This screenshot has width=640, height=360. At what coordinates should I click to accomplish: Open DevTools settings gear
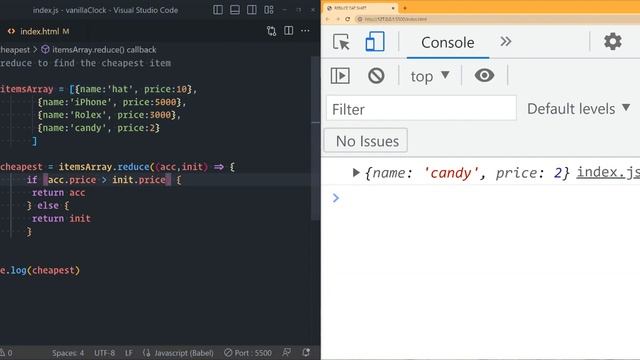tap(613, 41)
